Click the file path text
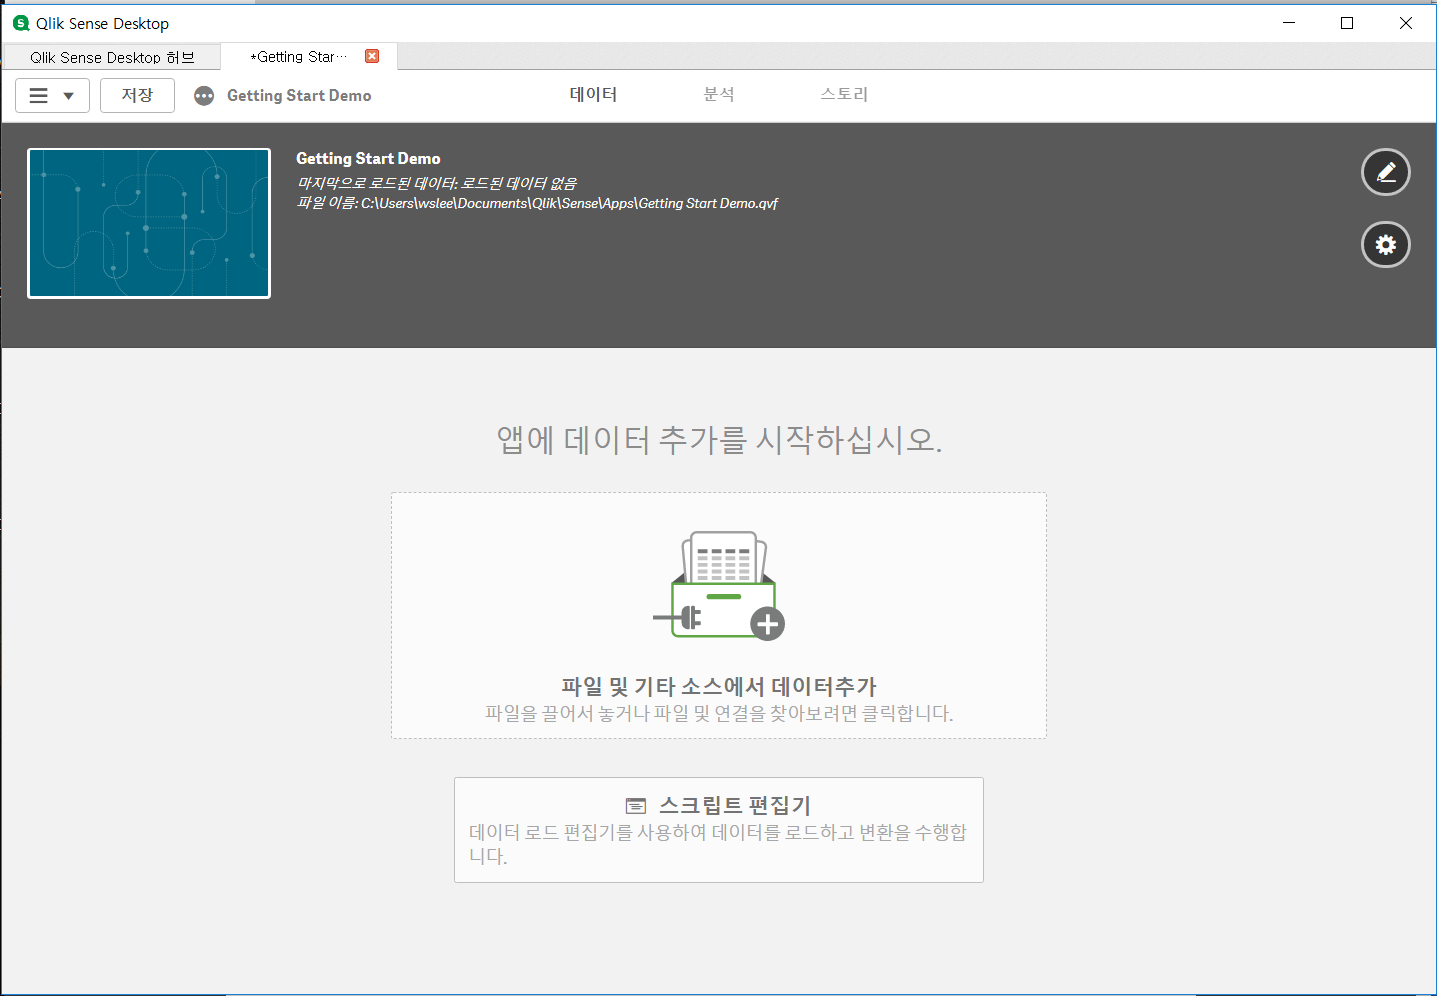This screenshot has height=996, width=1437. pos(537,203)
